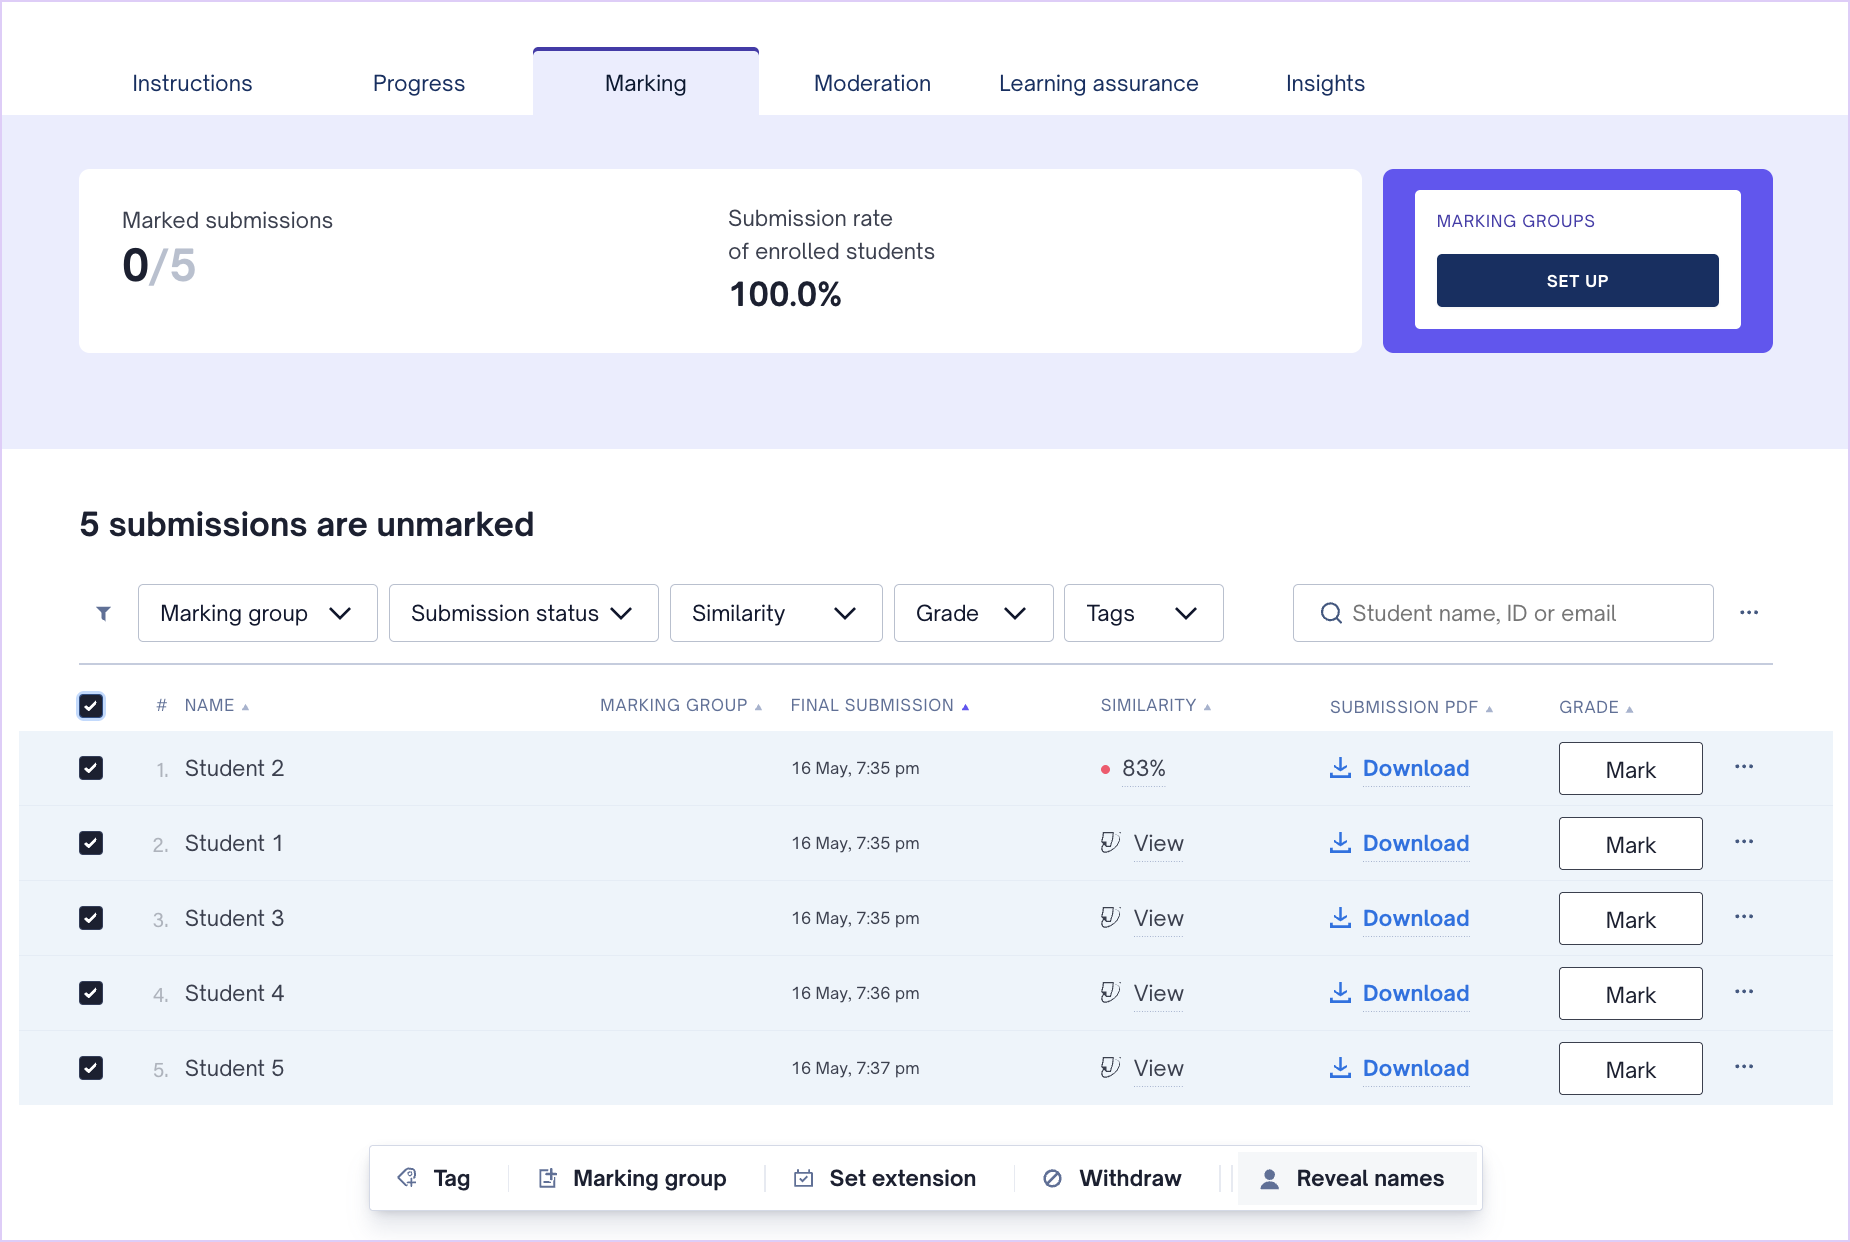Click download icon in Student 5 row
Screen dimensions: 1850x1242
(x=1340, y=1068)
